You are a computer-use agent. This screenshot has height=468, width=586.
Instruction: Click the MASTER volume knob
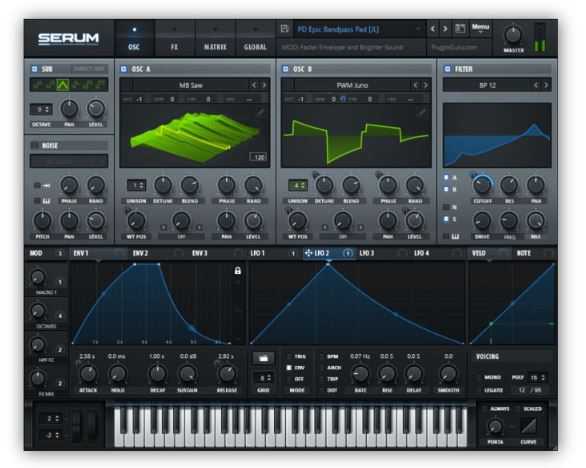(x=513, y=34)
